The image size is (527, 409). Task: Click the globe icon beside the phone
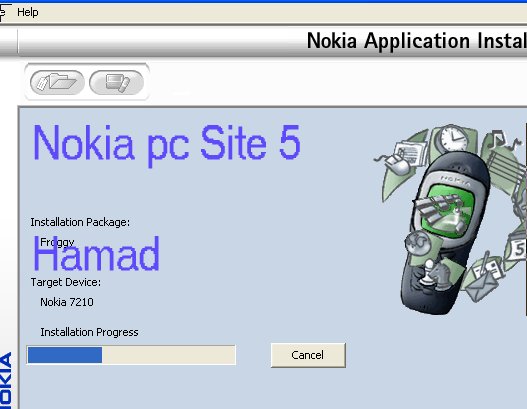[x=417, y=243]
